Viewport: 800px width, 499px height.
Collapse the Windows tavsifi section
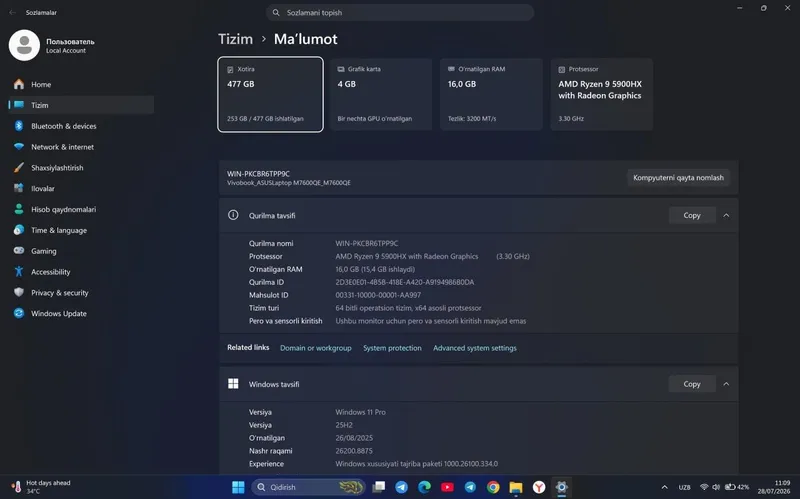726,384
